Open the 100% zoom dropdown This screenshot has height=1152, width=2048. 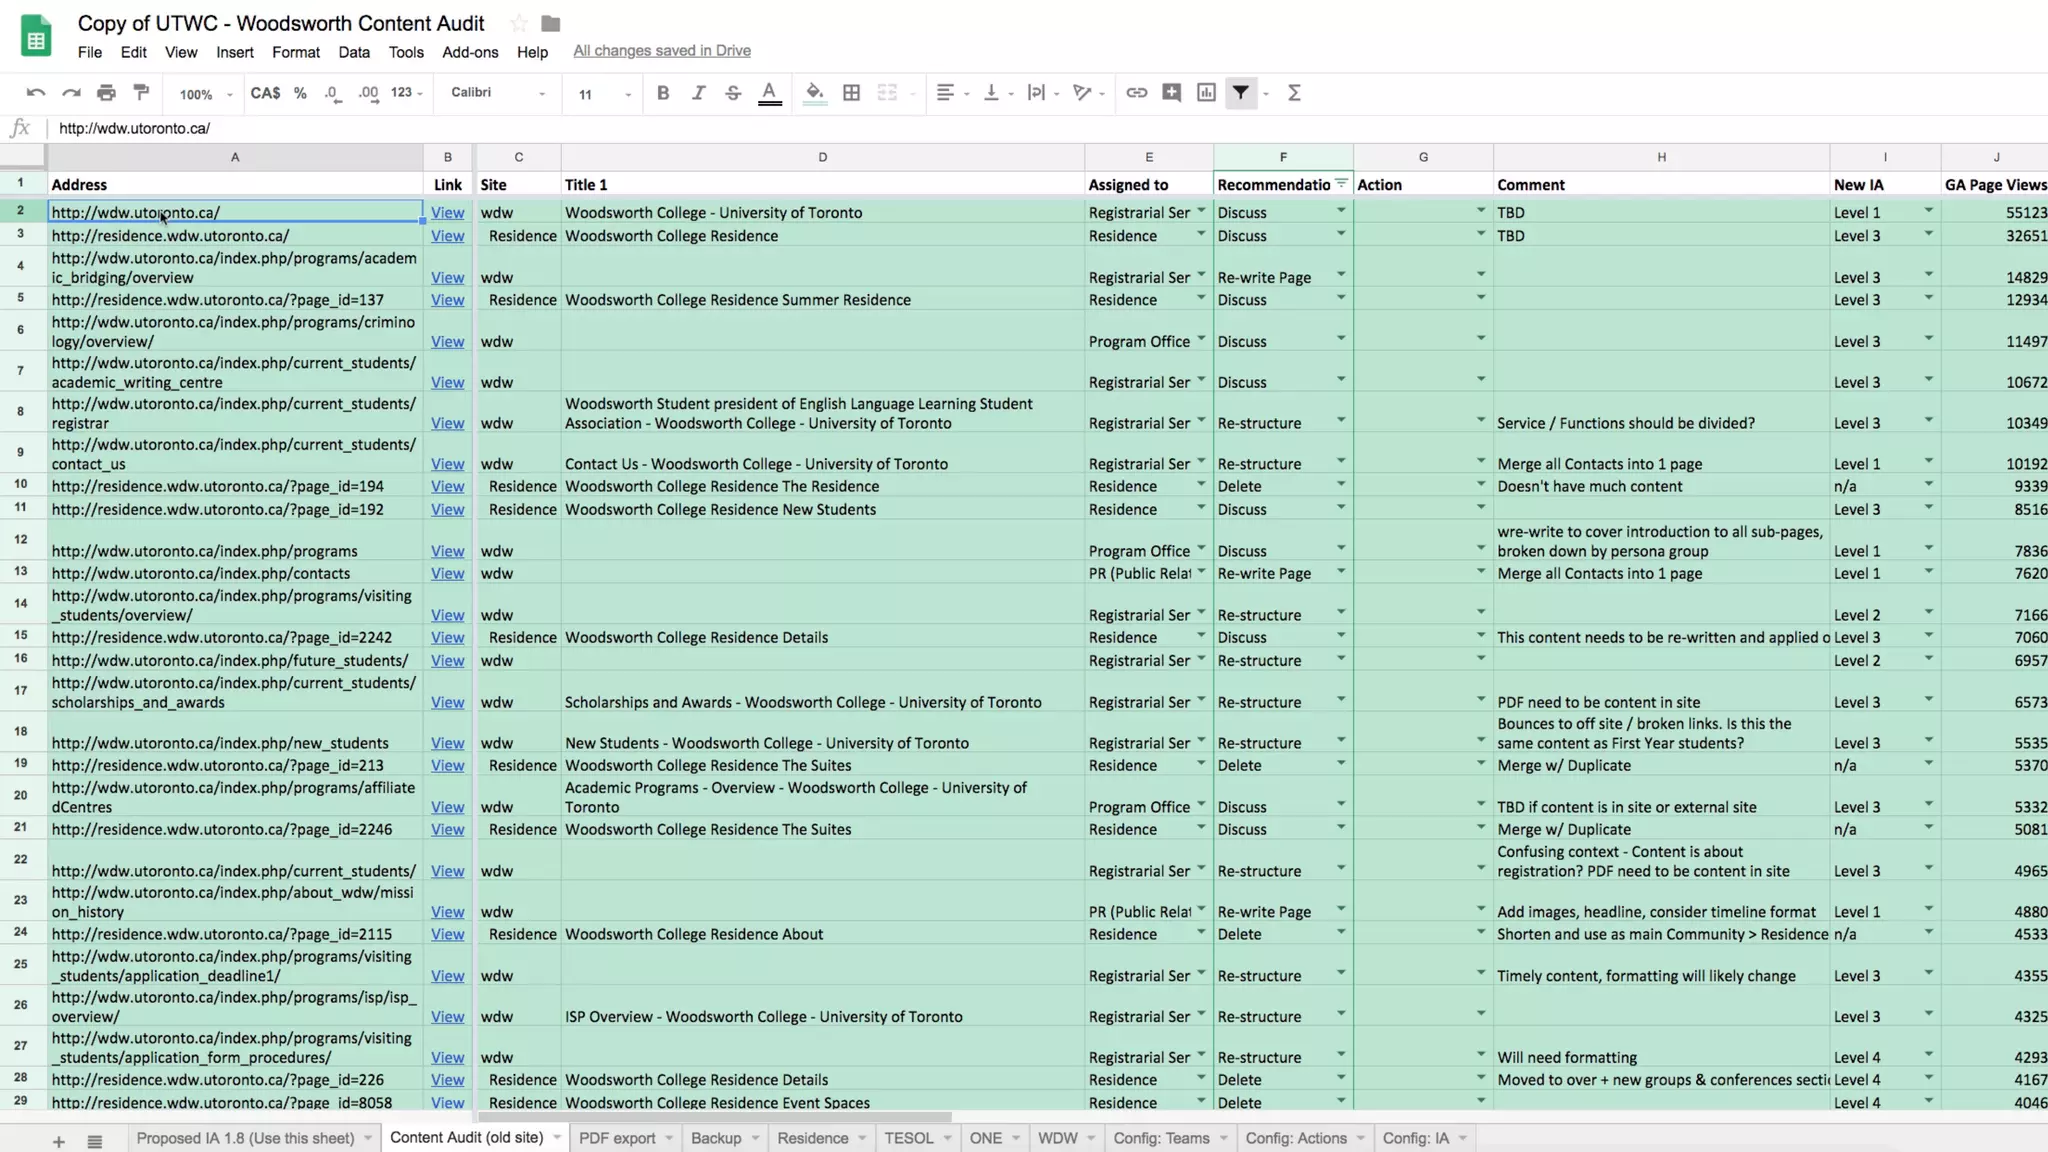point(205,94)
